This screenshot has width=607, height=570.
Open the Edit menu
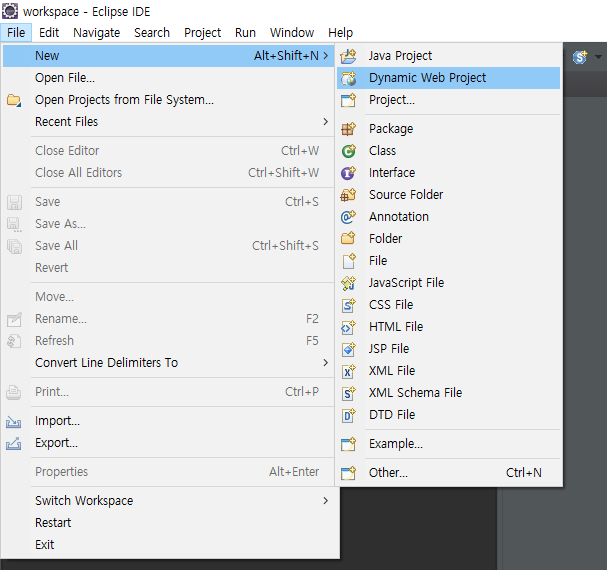pyautogui.click(x=49, y=33)
